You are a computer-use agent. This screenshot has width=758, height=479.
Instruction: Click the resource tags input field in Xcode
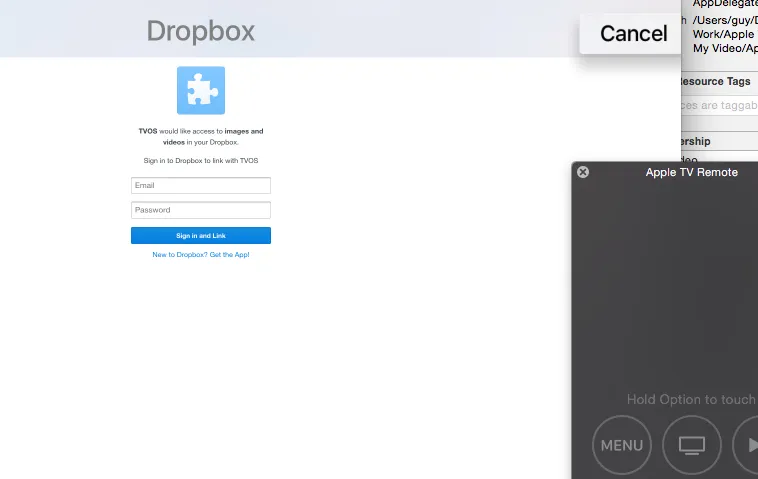pyautogui.click(x=719, y=105)
